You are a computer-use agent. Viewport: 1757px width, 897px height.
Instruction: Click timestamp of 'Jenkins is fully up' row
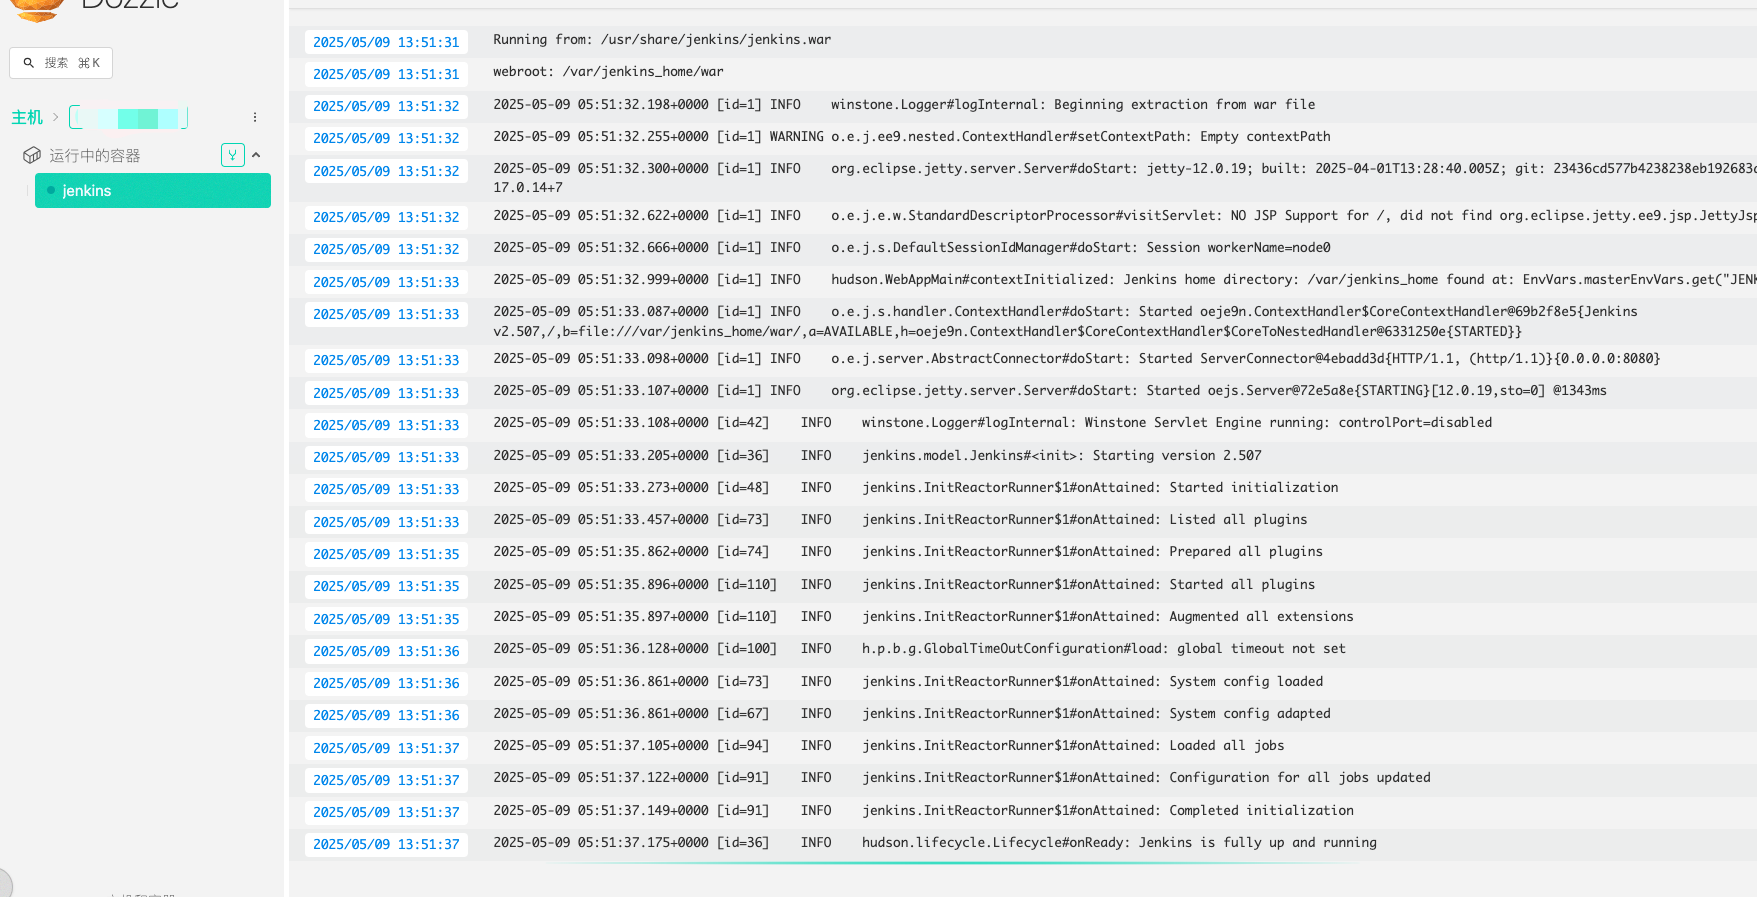pyautogui.click(x=386, y=844)
